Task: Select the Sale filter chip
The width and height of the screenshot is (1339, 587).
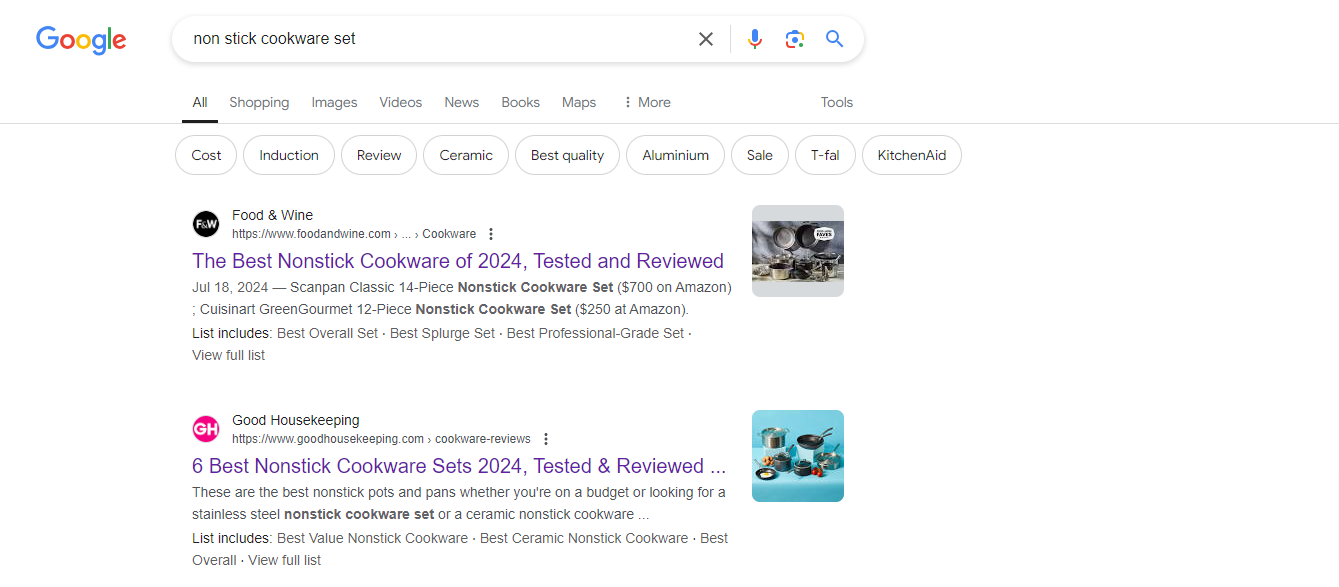Action: (x=760, y=155)
